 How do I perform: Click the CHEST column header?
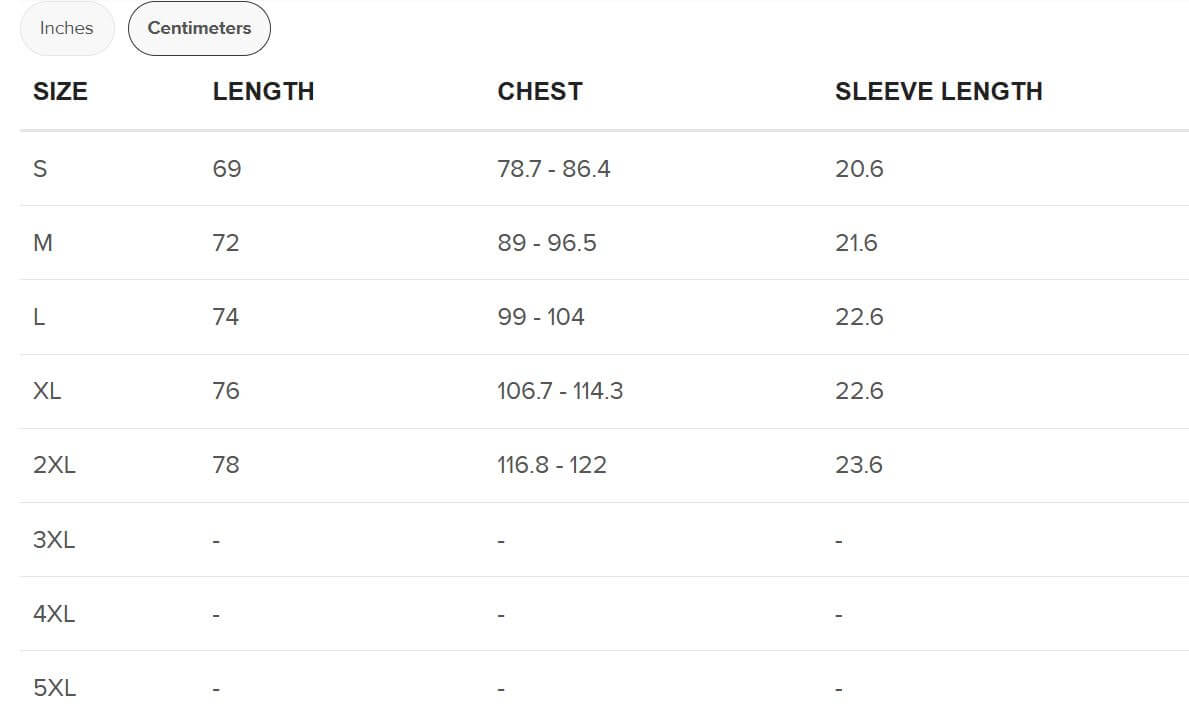(x=540, y=92)
